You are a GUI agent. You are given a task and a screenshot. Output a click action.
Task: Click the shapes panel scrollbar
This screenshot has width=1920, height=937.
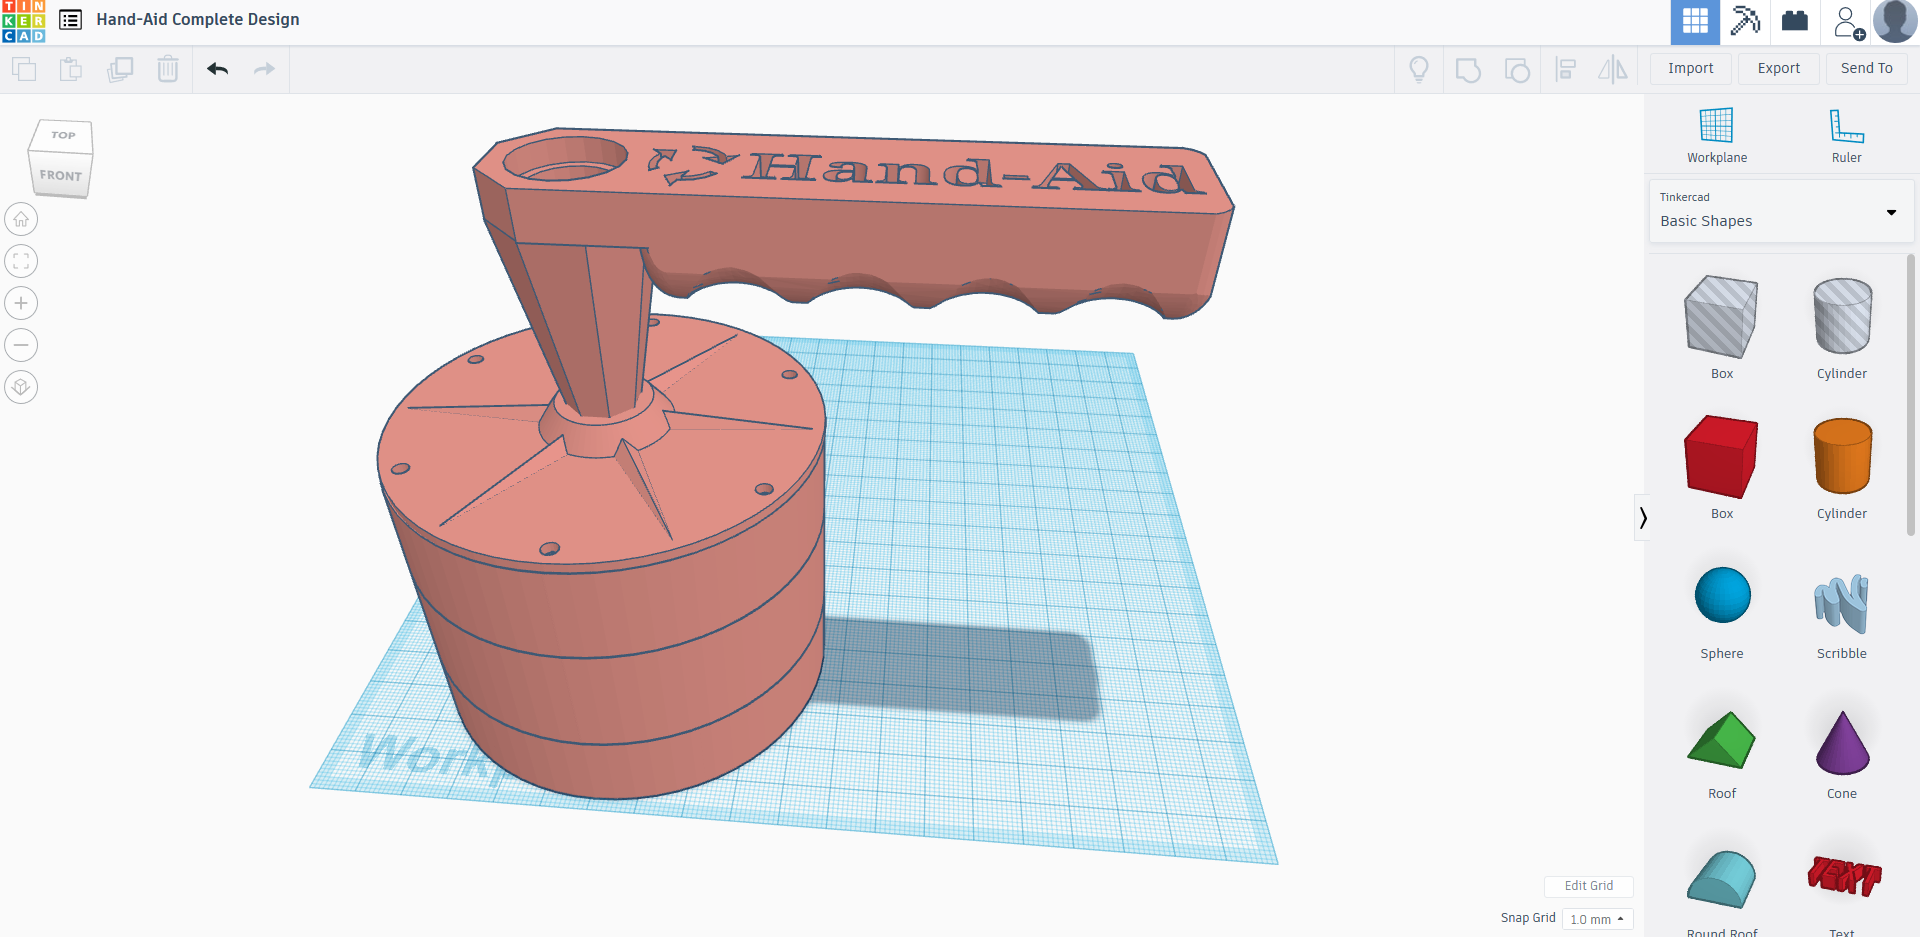(x=1911, y=395)
